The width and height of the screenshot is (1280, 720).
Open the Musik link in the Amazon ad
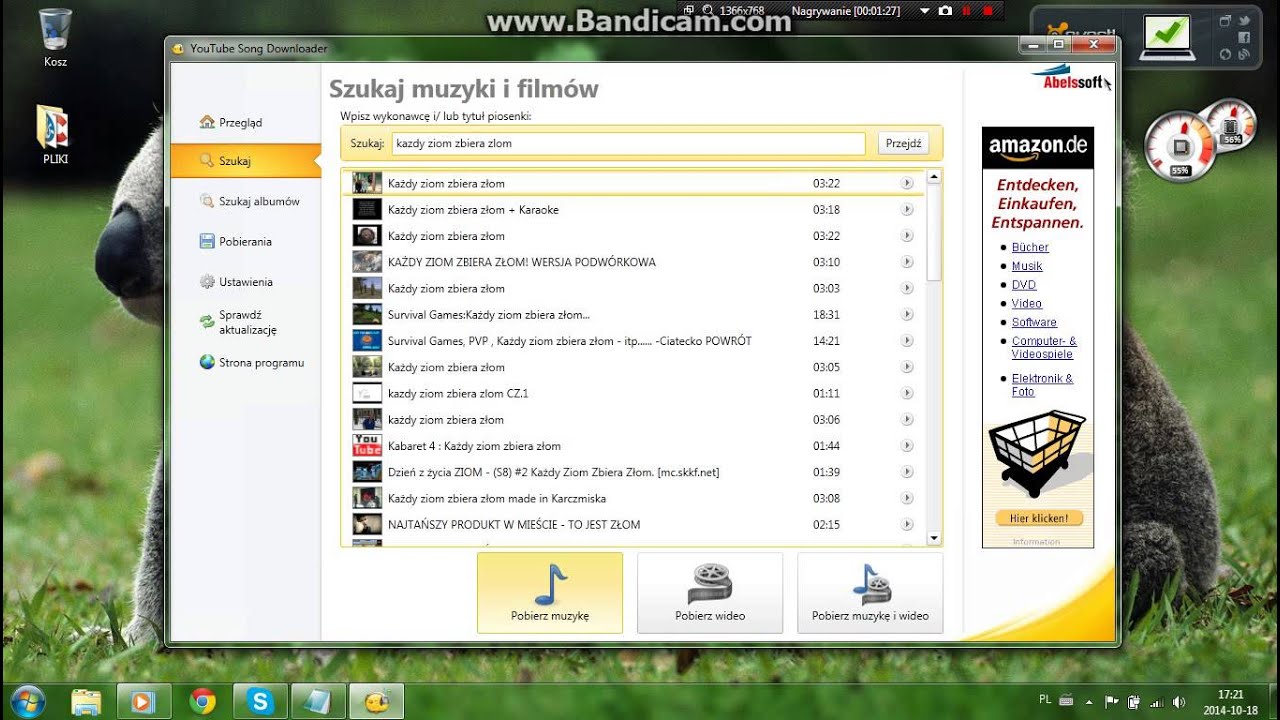tap(1027, 266)
